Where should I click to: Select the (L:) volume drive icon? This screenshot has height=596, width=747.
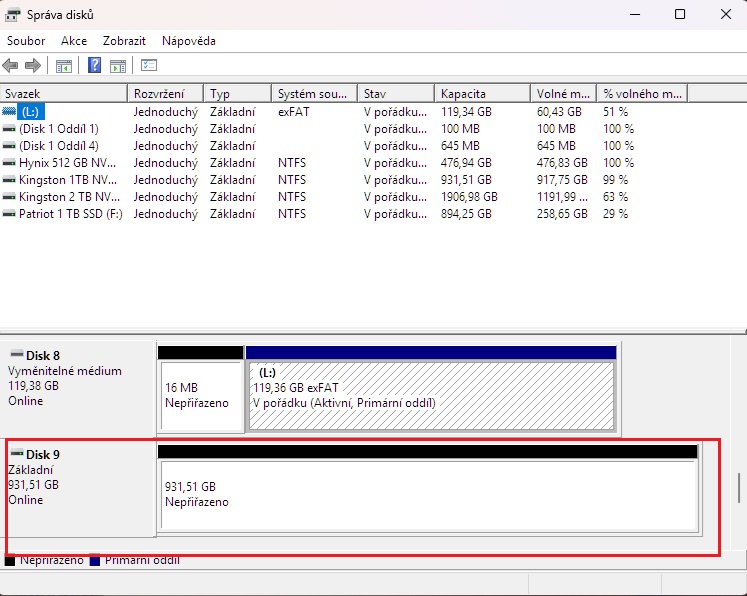click(x=9, y=111)
